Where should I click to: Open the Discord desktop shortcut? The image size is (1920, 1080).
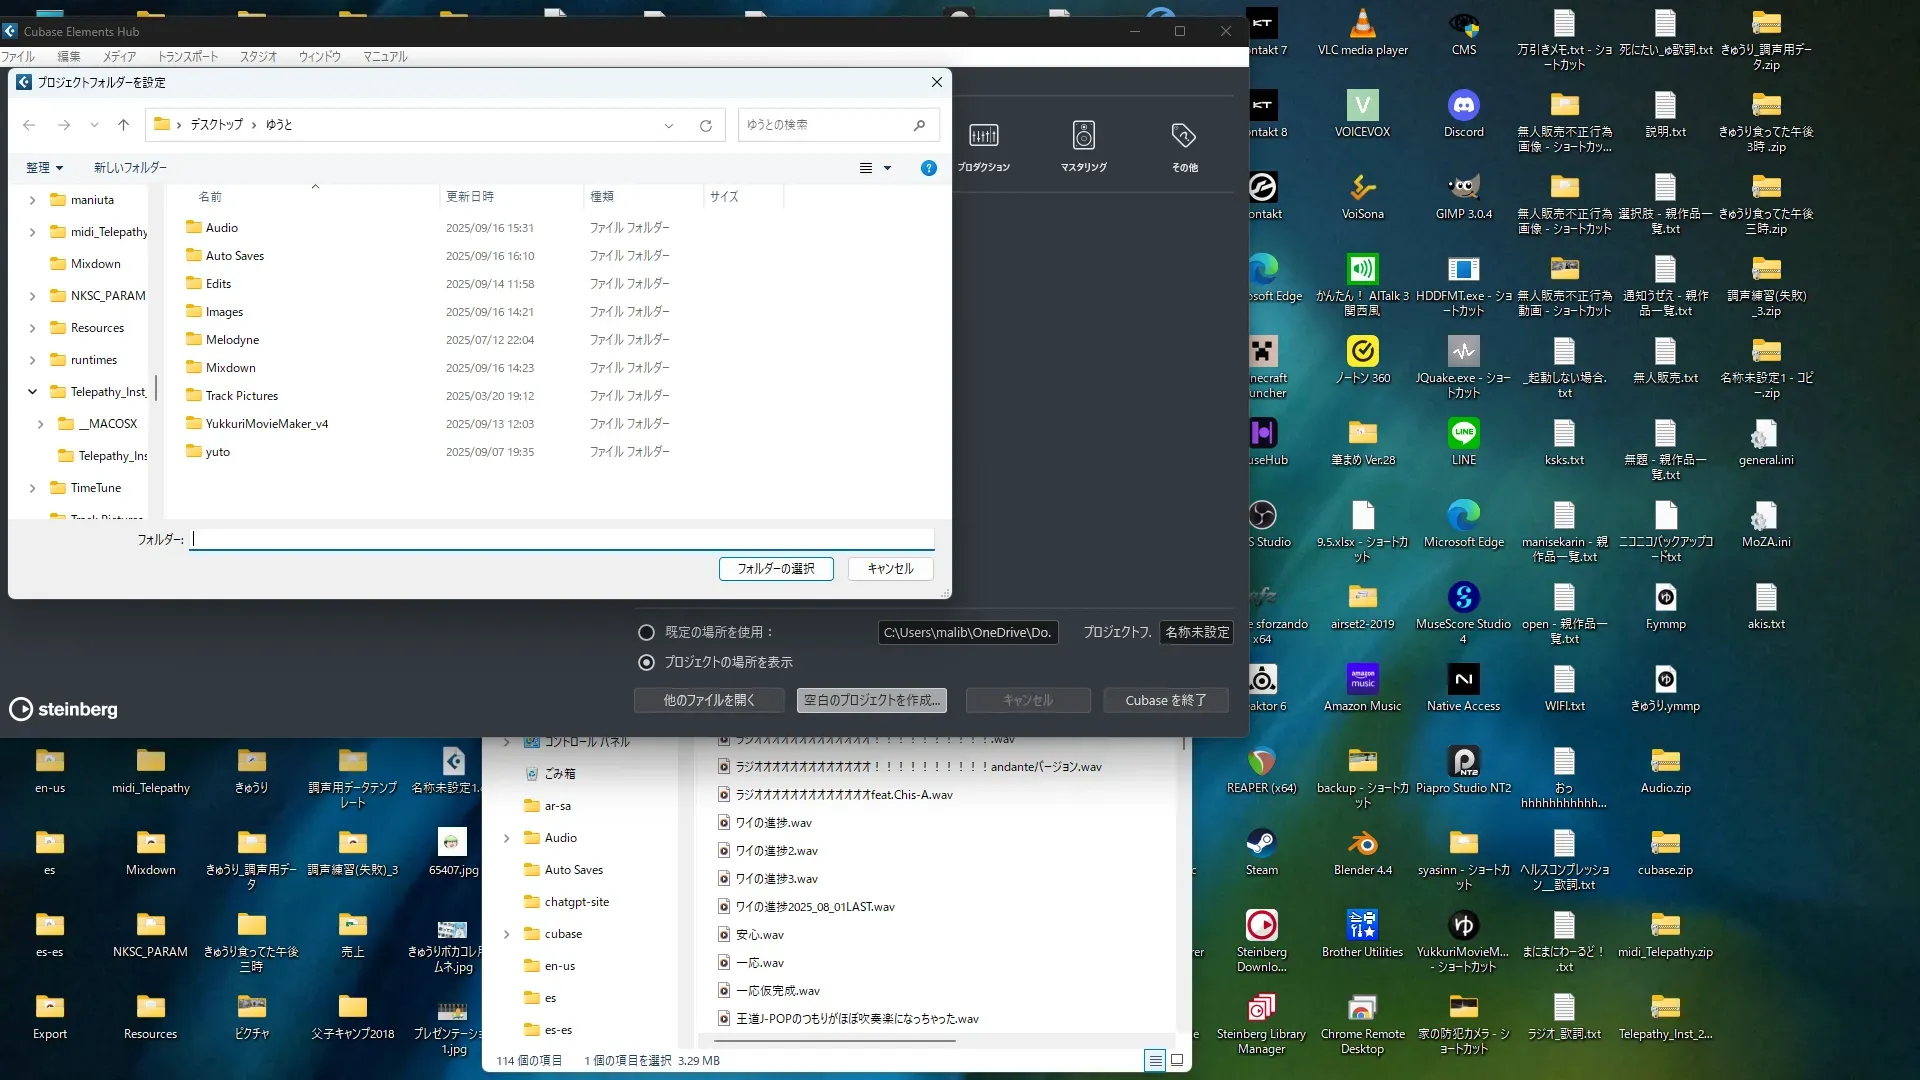click(x=1463, y=106)
